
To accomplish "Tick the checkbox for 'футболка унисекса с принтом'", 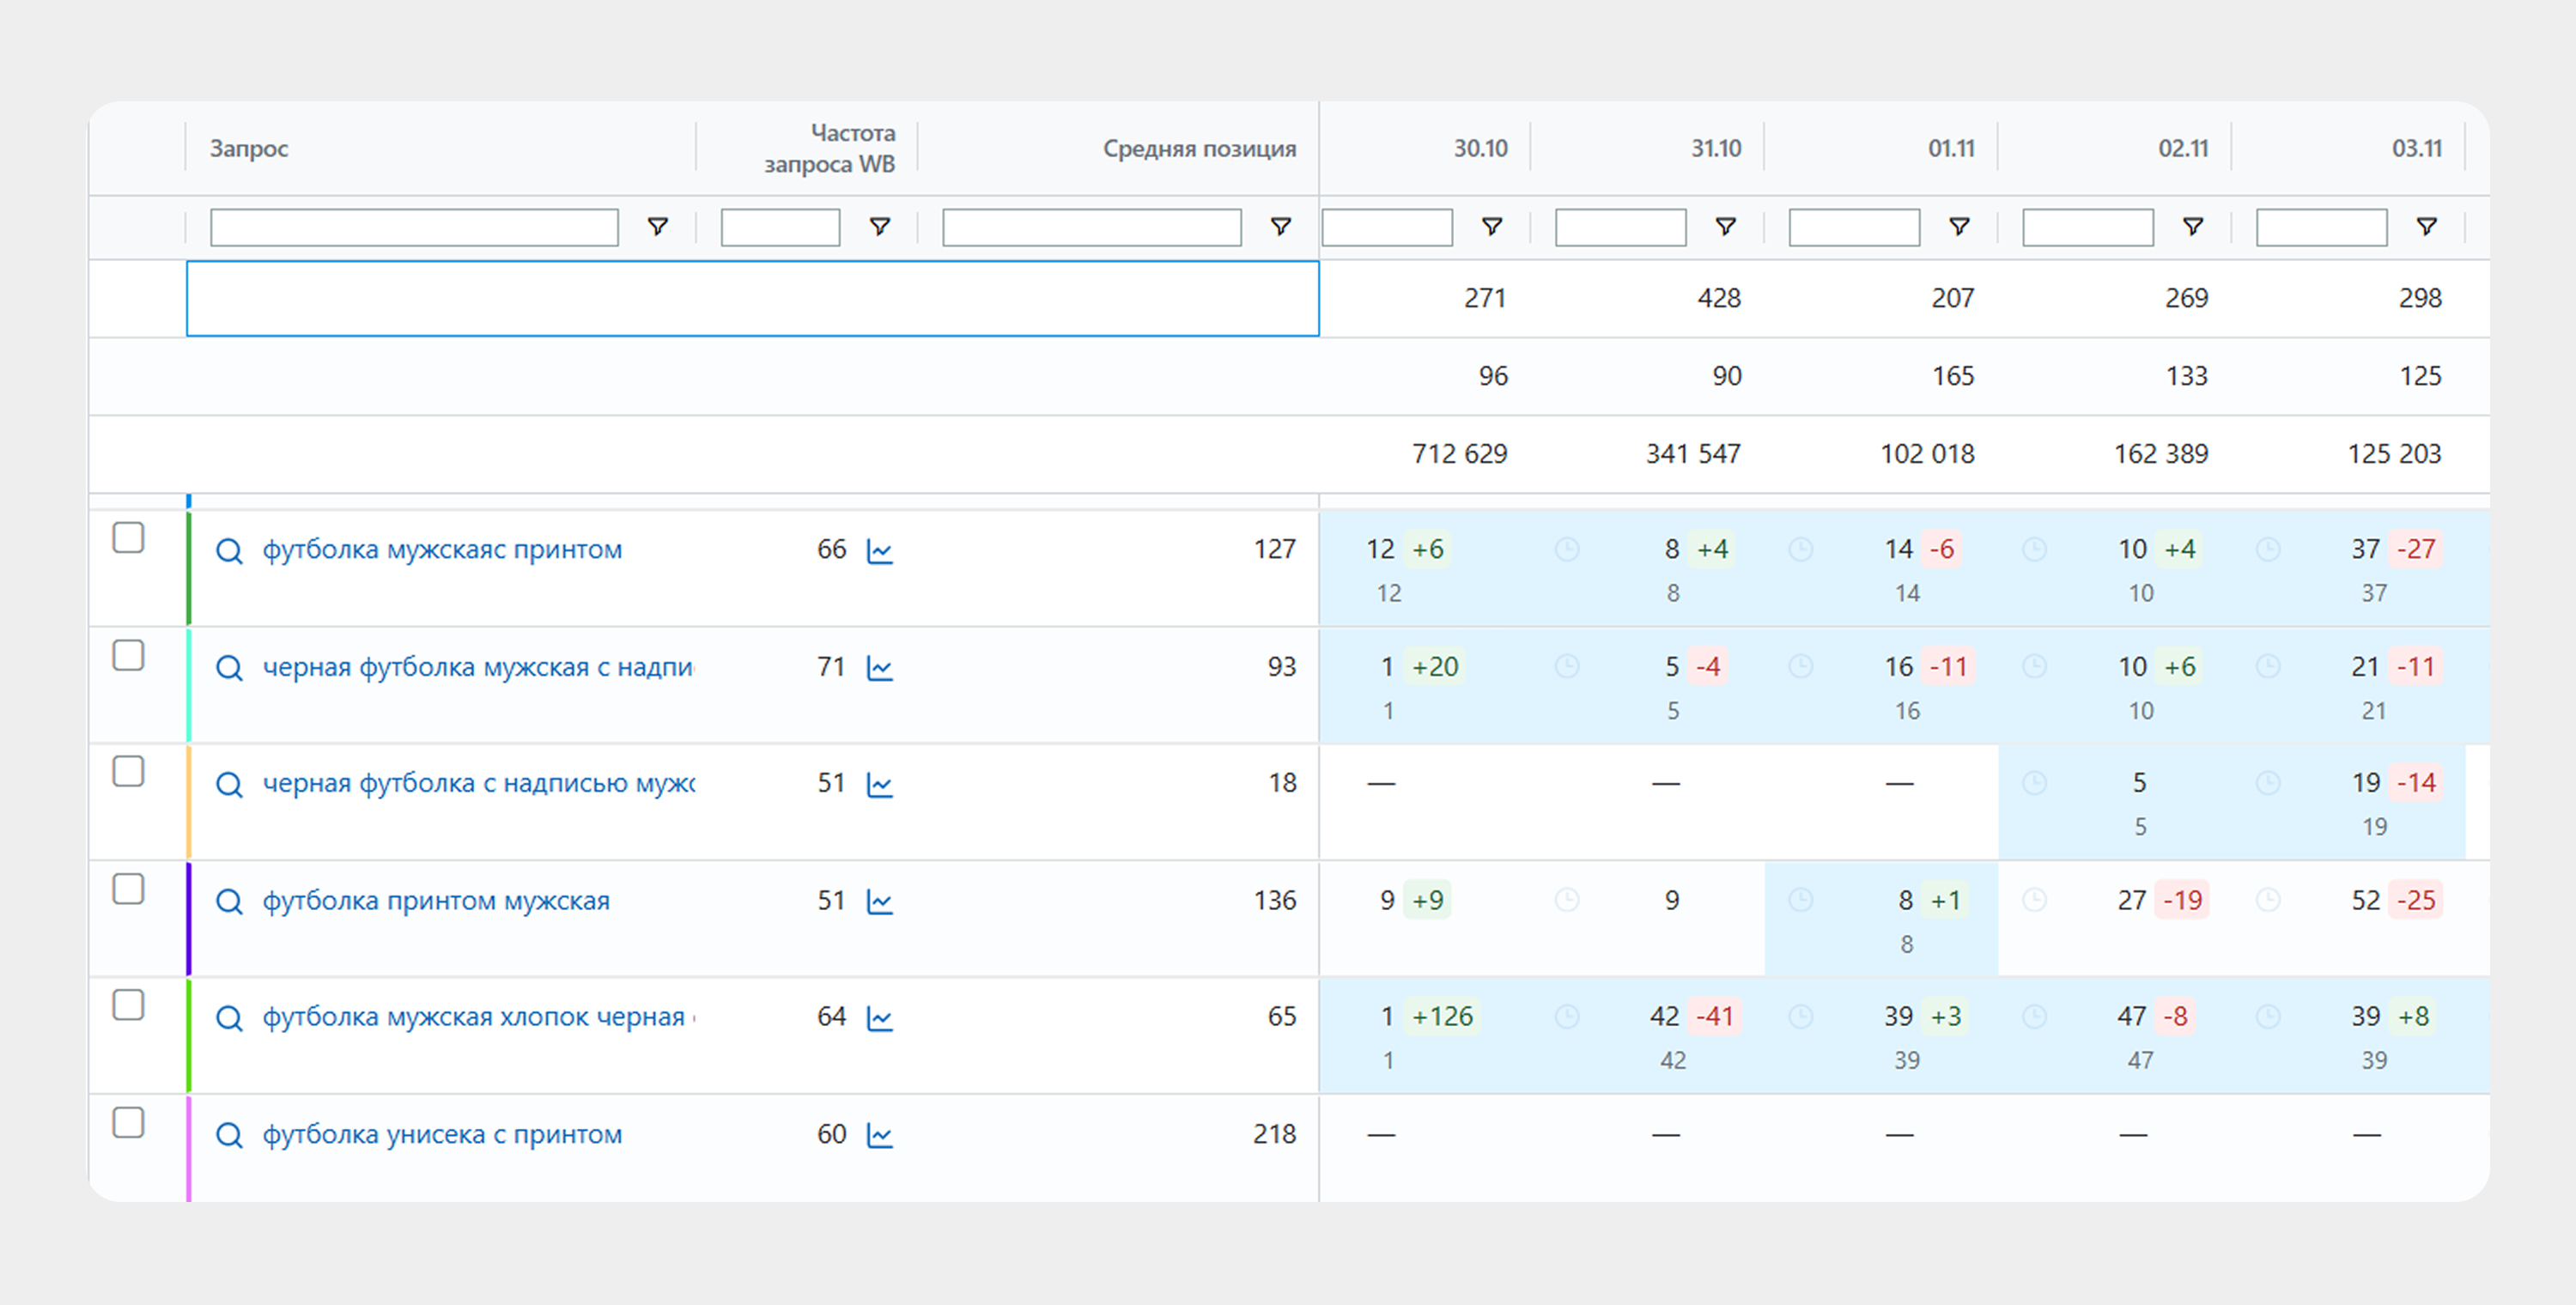I will [128, 1122].
